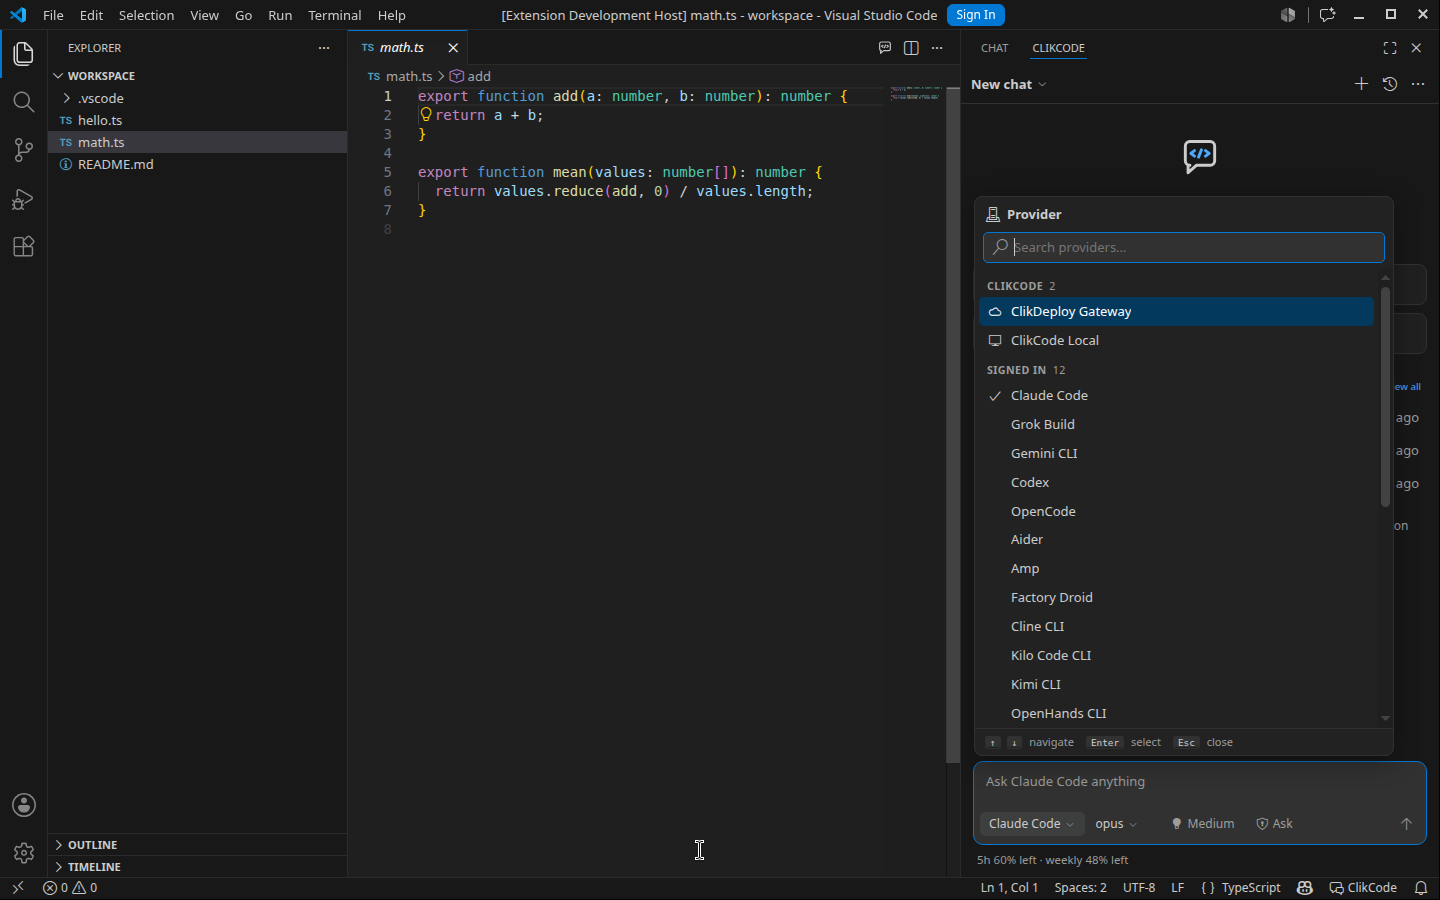Viewport: 1440px width, 900px height.
Task: Toggle the Ask mode shield button
Action: click(x=1275, y=824)
